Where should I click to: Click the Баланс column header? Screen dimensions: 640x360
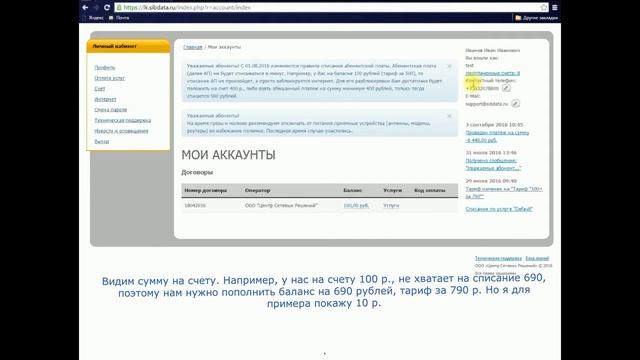[353, 191]
